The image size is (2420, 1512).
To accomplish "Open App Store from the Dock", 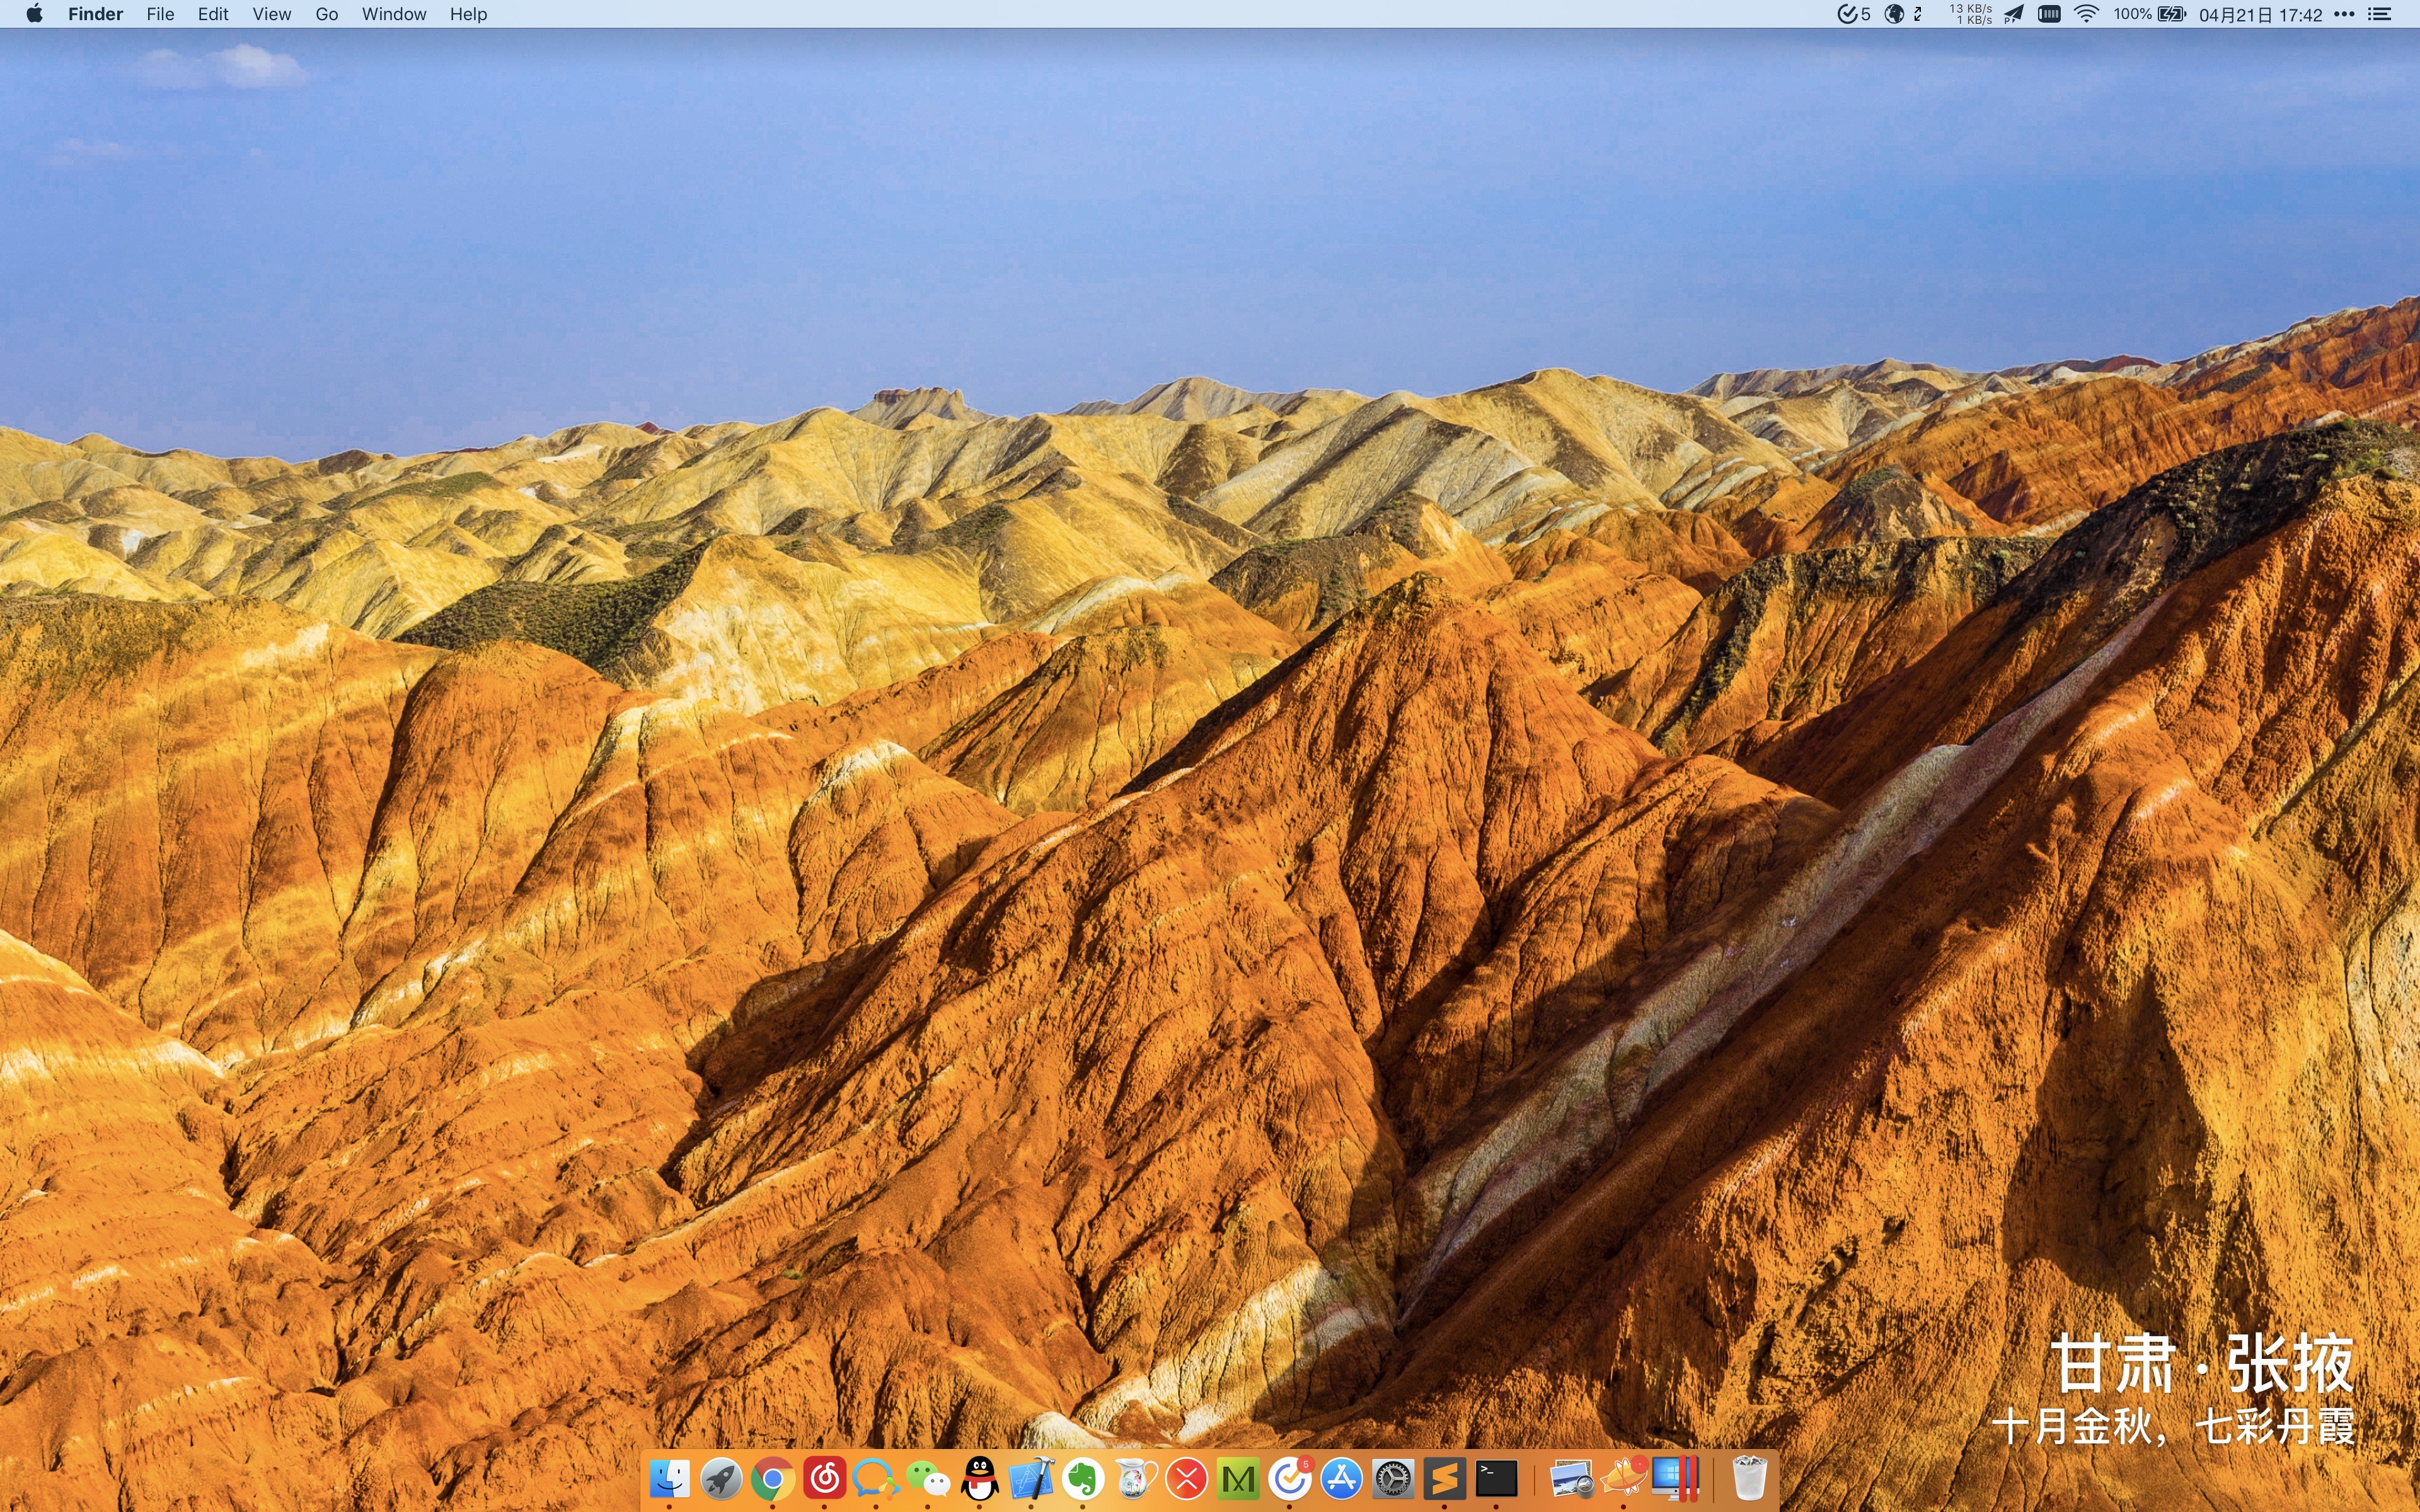I will pyautogui.click(x=1342, y=1478).
